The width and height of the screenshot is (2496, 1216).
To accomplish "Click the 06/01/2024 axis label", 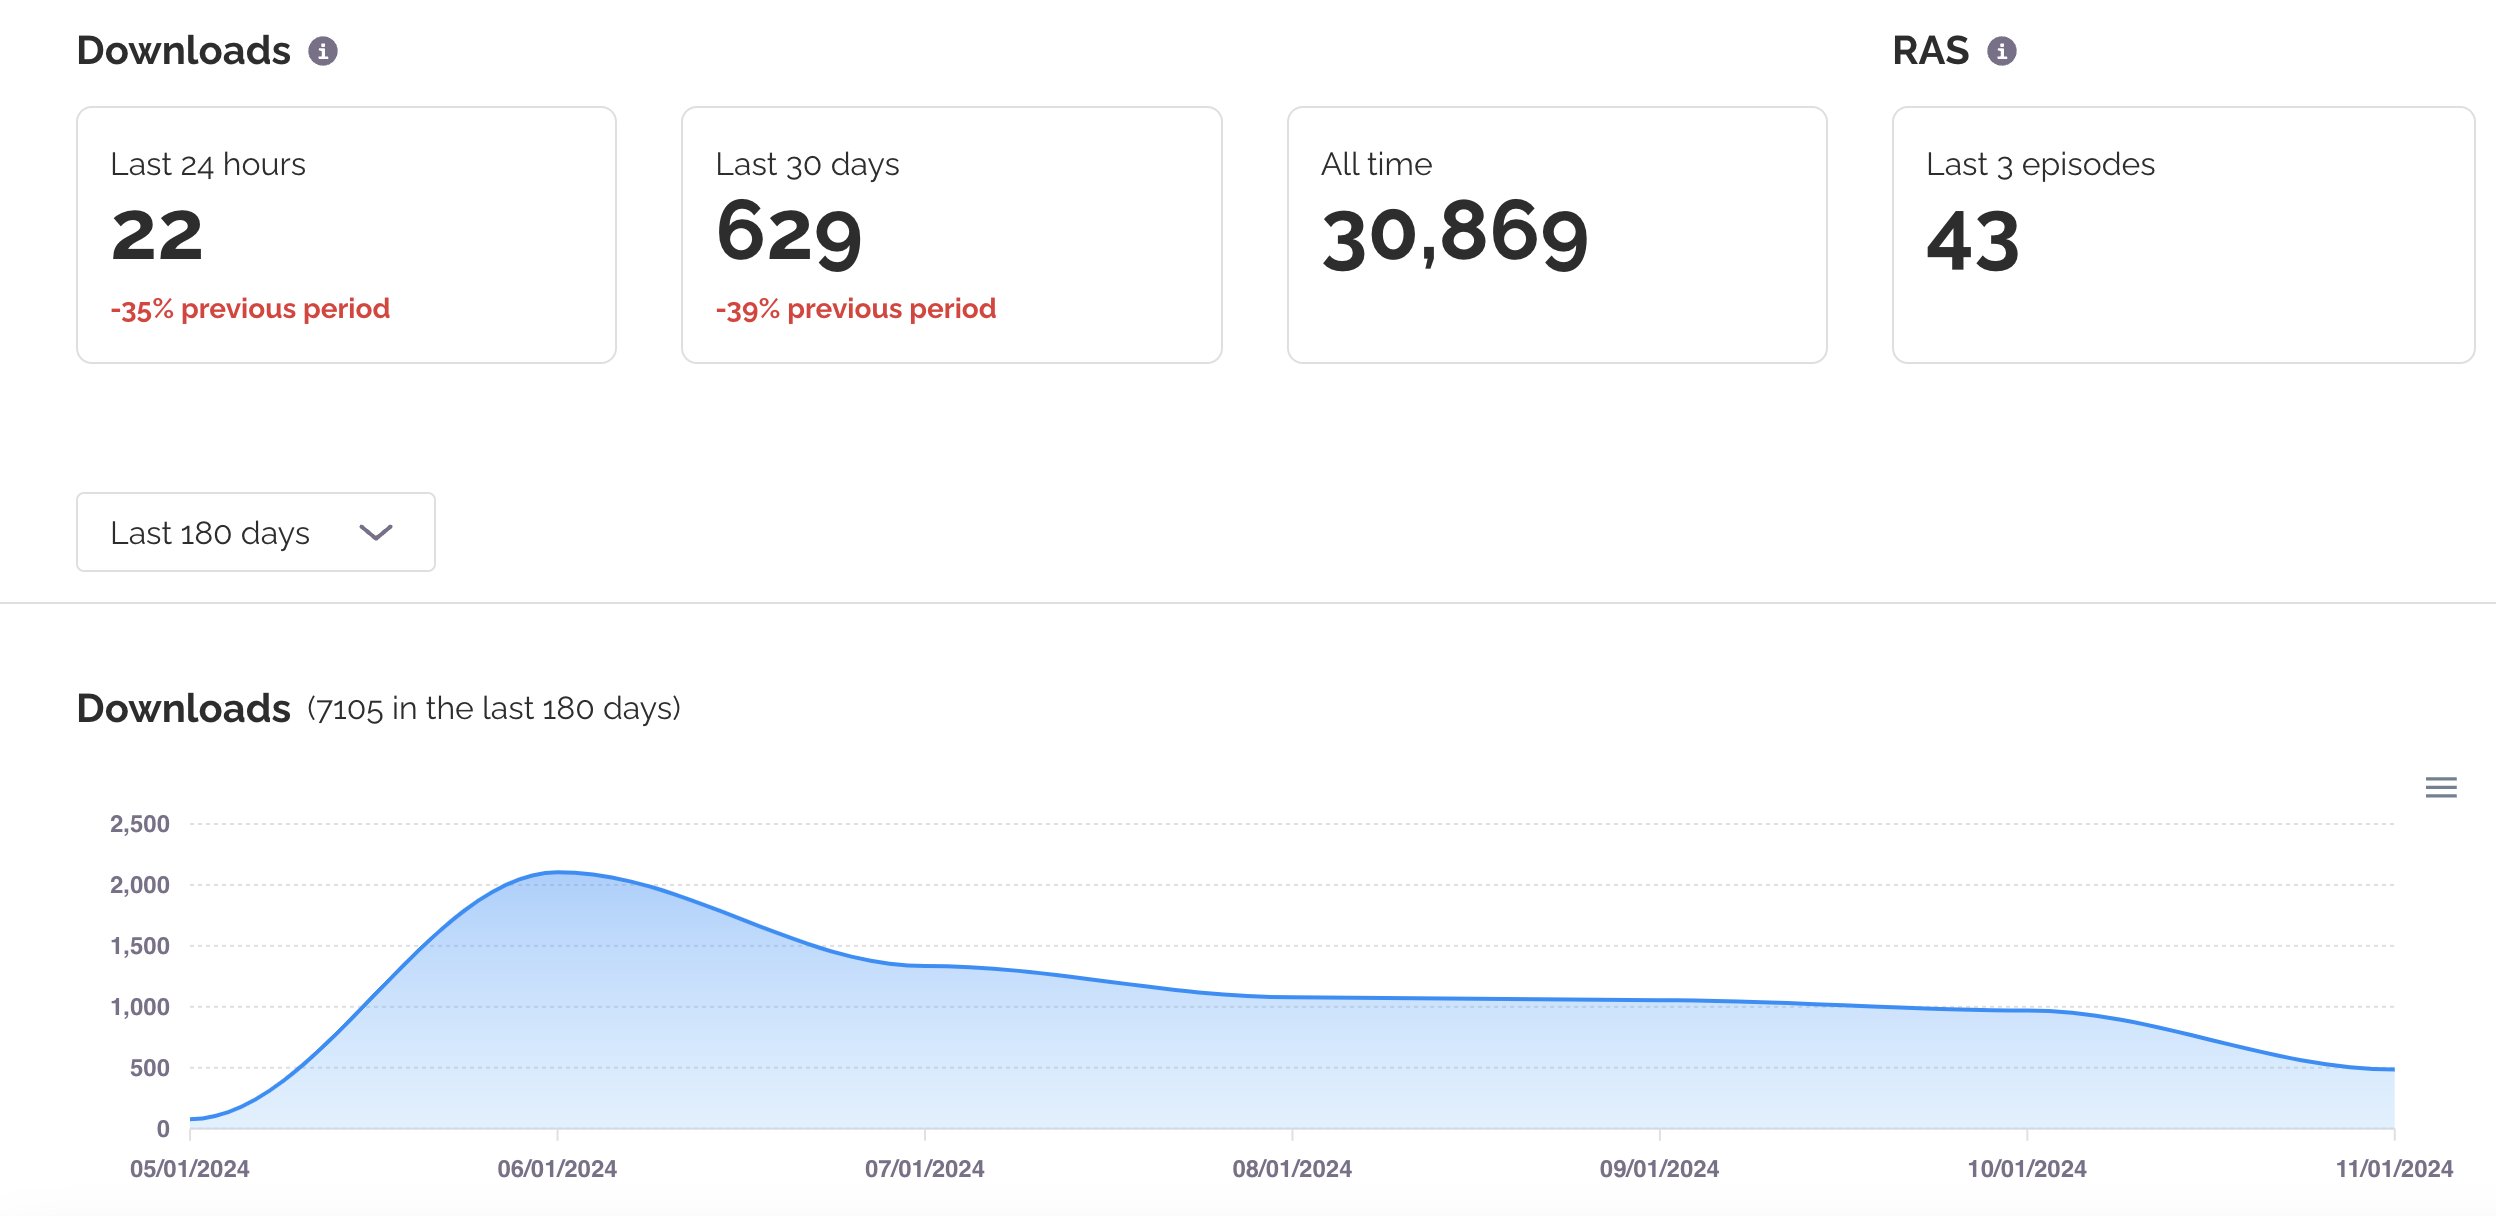I will point(557,1169).
